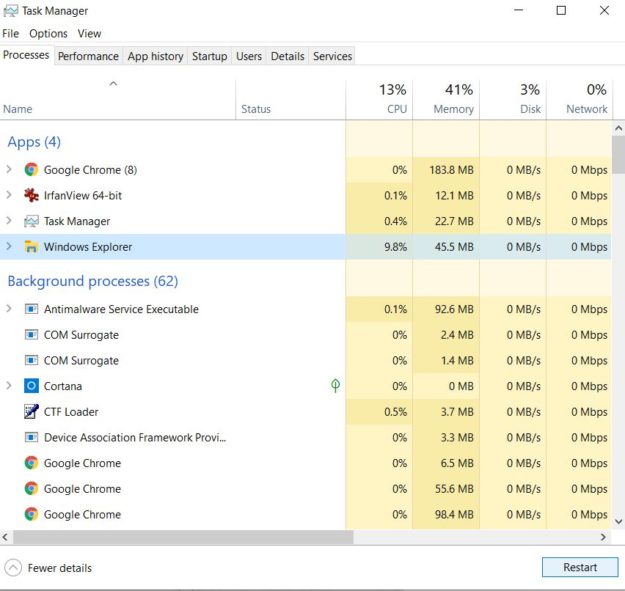Click the Google Chrome (8) app icon
The image size is (625, 591).
coord(31,170)
